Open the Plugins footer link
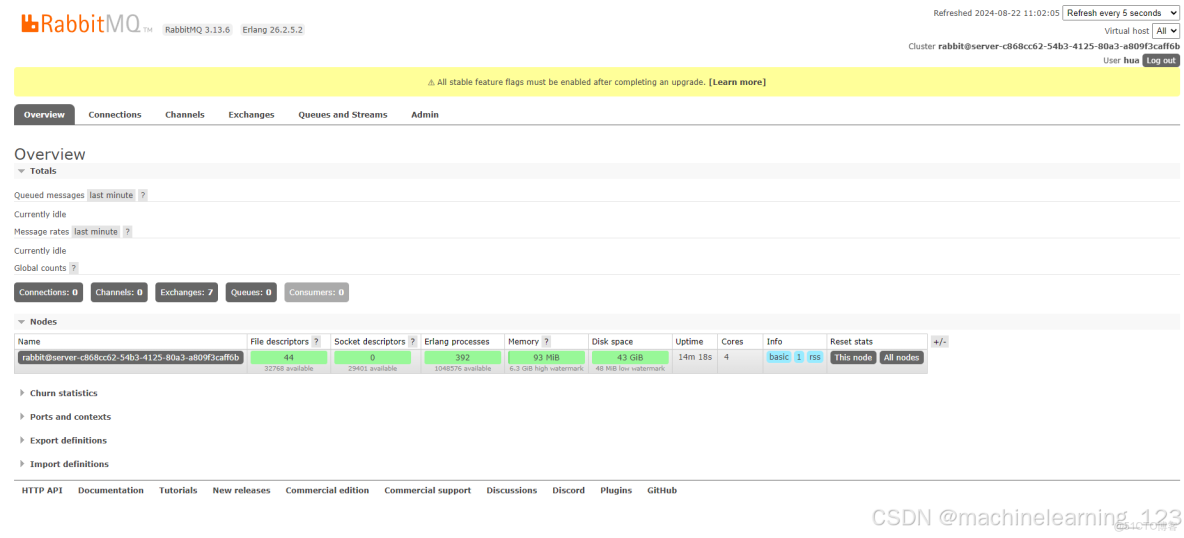This screenshot has height=538, width=1184. tap(616, 490)
